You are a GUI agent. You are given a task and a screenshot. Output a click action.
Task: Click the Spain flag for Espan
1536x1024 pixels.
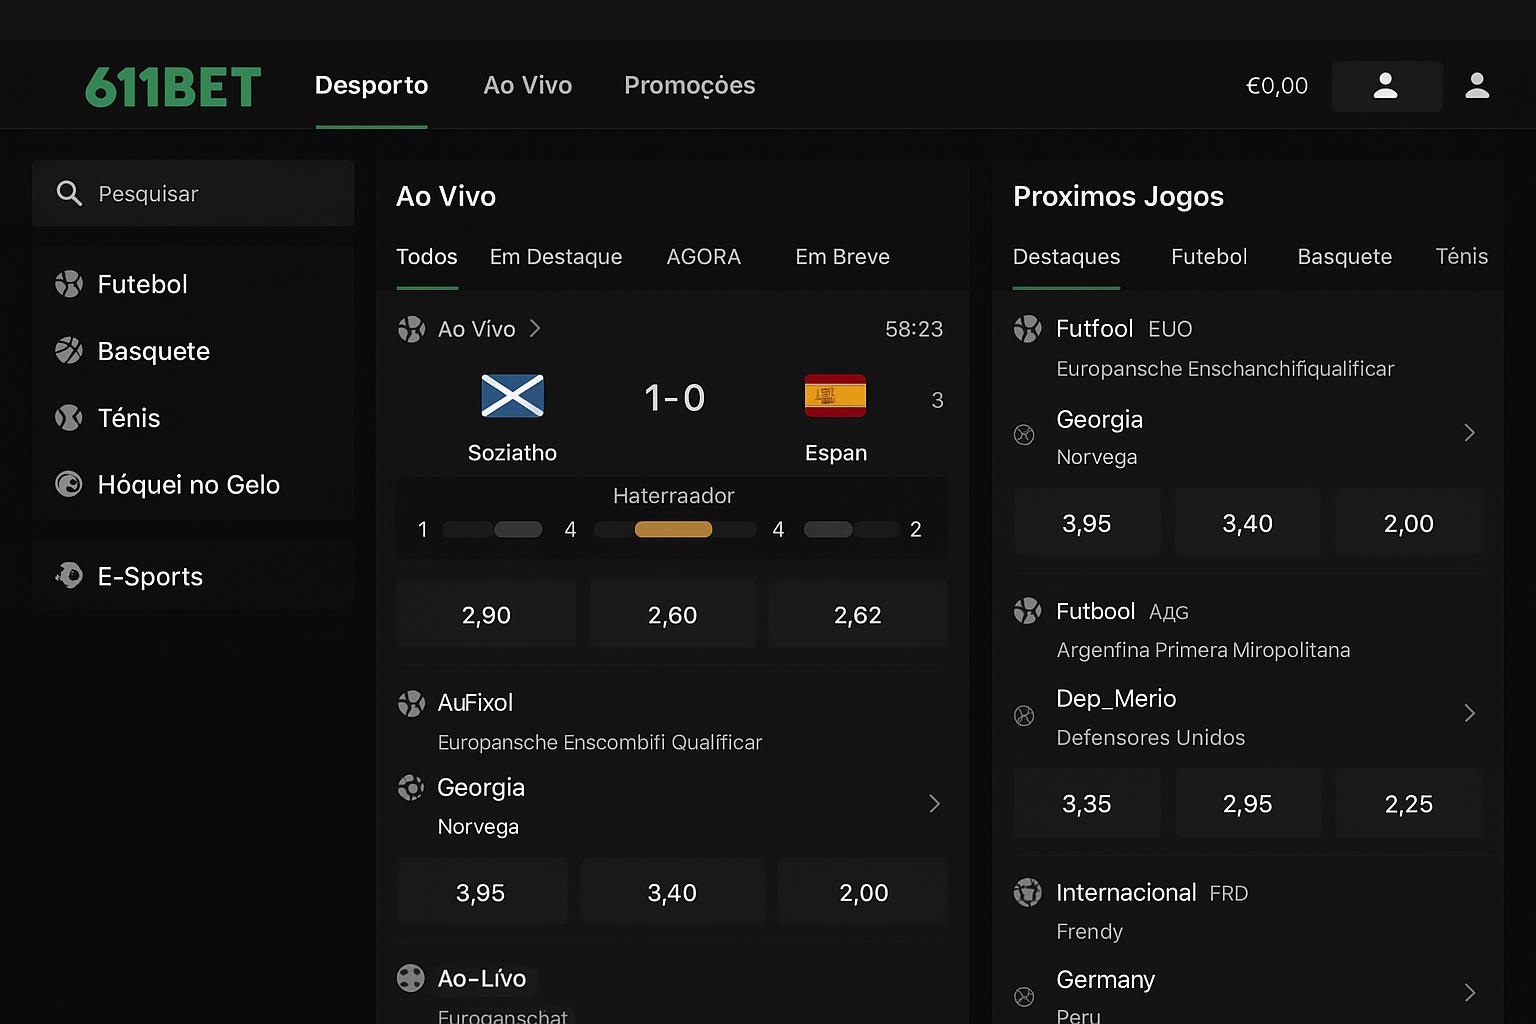click(835, 396)
